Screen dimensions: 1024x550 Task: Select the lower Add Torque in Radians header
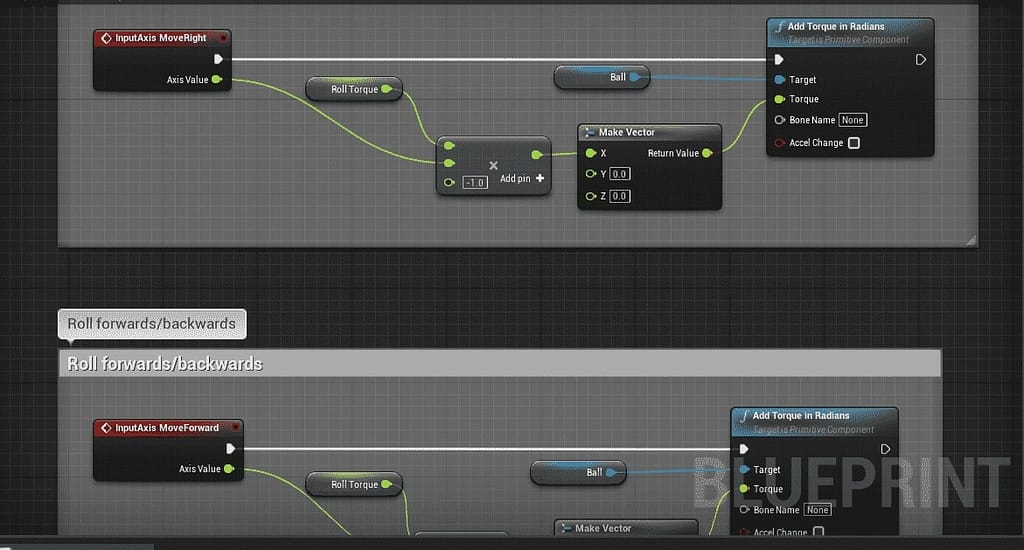pos(815,422)
